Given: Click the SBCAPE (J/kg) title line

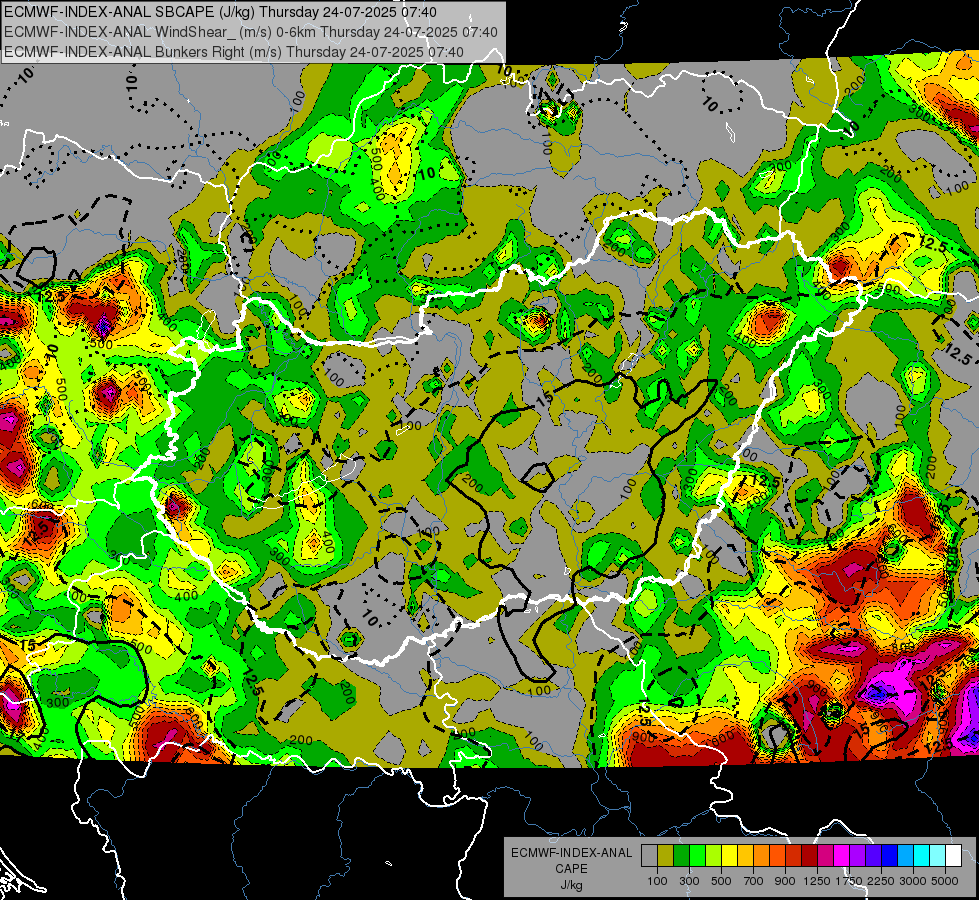Looking at the screenshot, I should (x=220, y=12).
